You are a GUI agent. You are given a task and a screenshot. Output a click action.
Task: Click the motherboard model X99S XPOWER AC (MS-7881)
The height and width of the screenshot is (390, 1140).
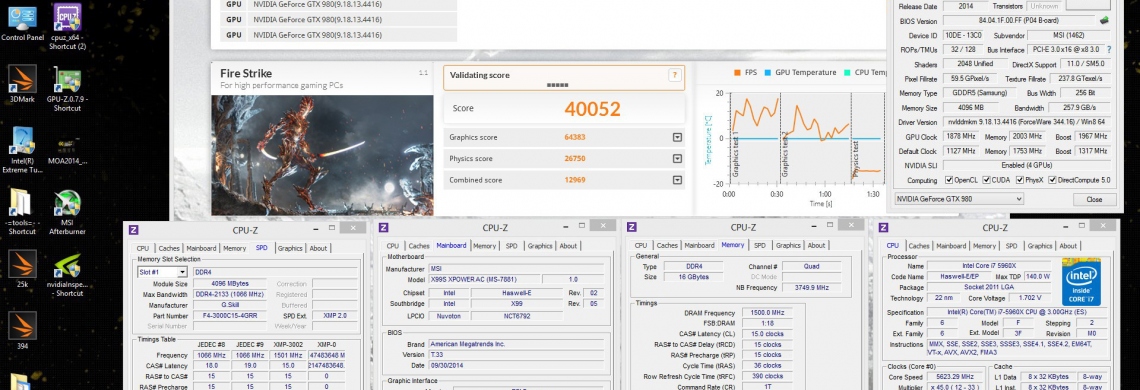tap(483, 279)
